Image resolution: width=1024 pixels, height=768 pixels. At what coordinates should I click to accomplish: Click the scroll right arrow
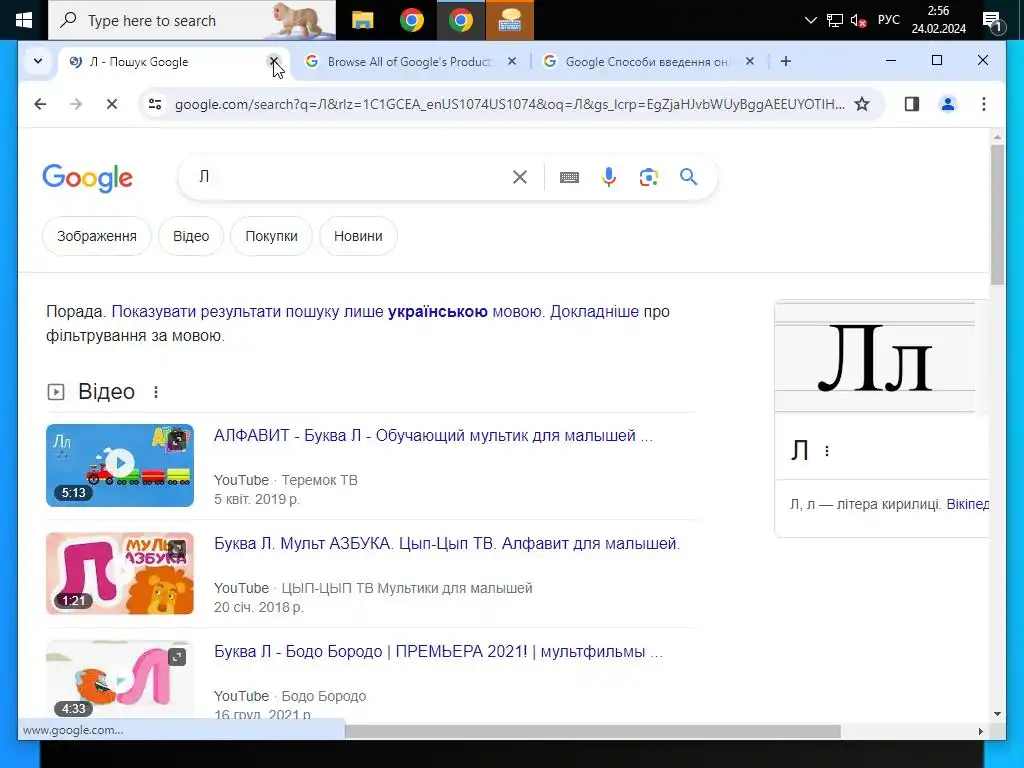click(x=980, y=731)
